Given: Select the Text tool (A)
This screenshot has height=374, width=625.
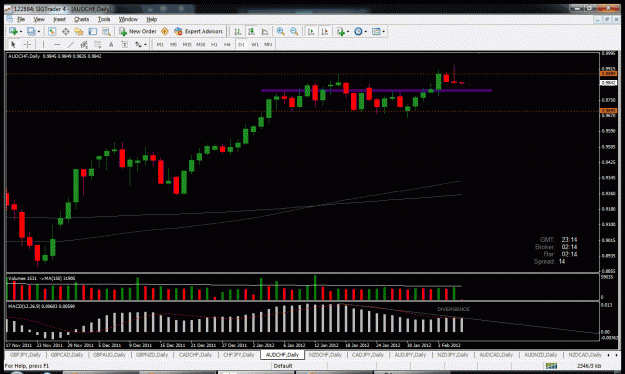Looking at the screenshot, I should point(111,45).
